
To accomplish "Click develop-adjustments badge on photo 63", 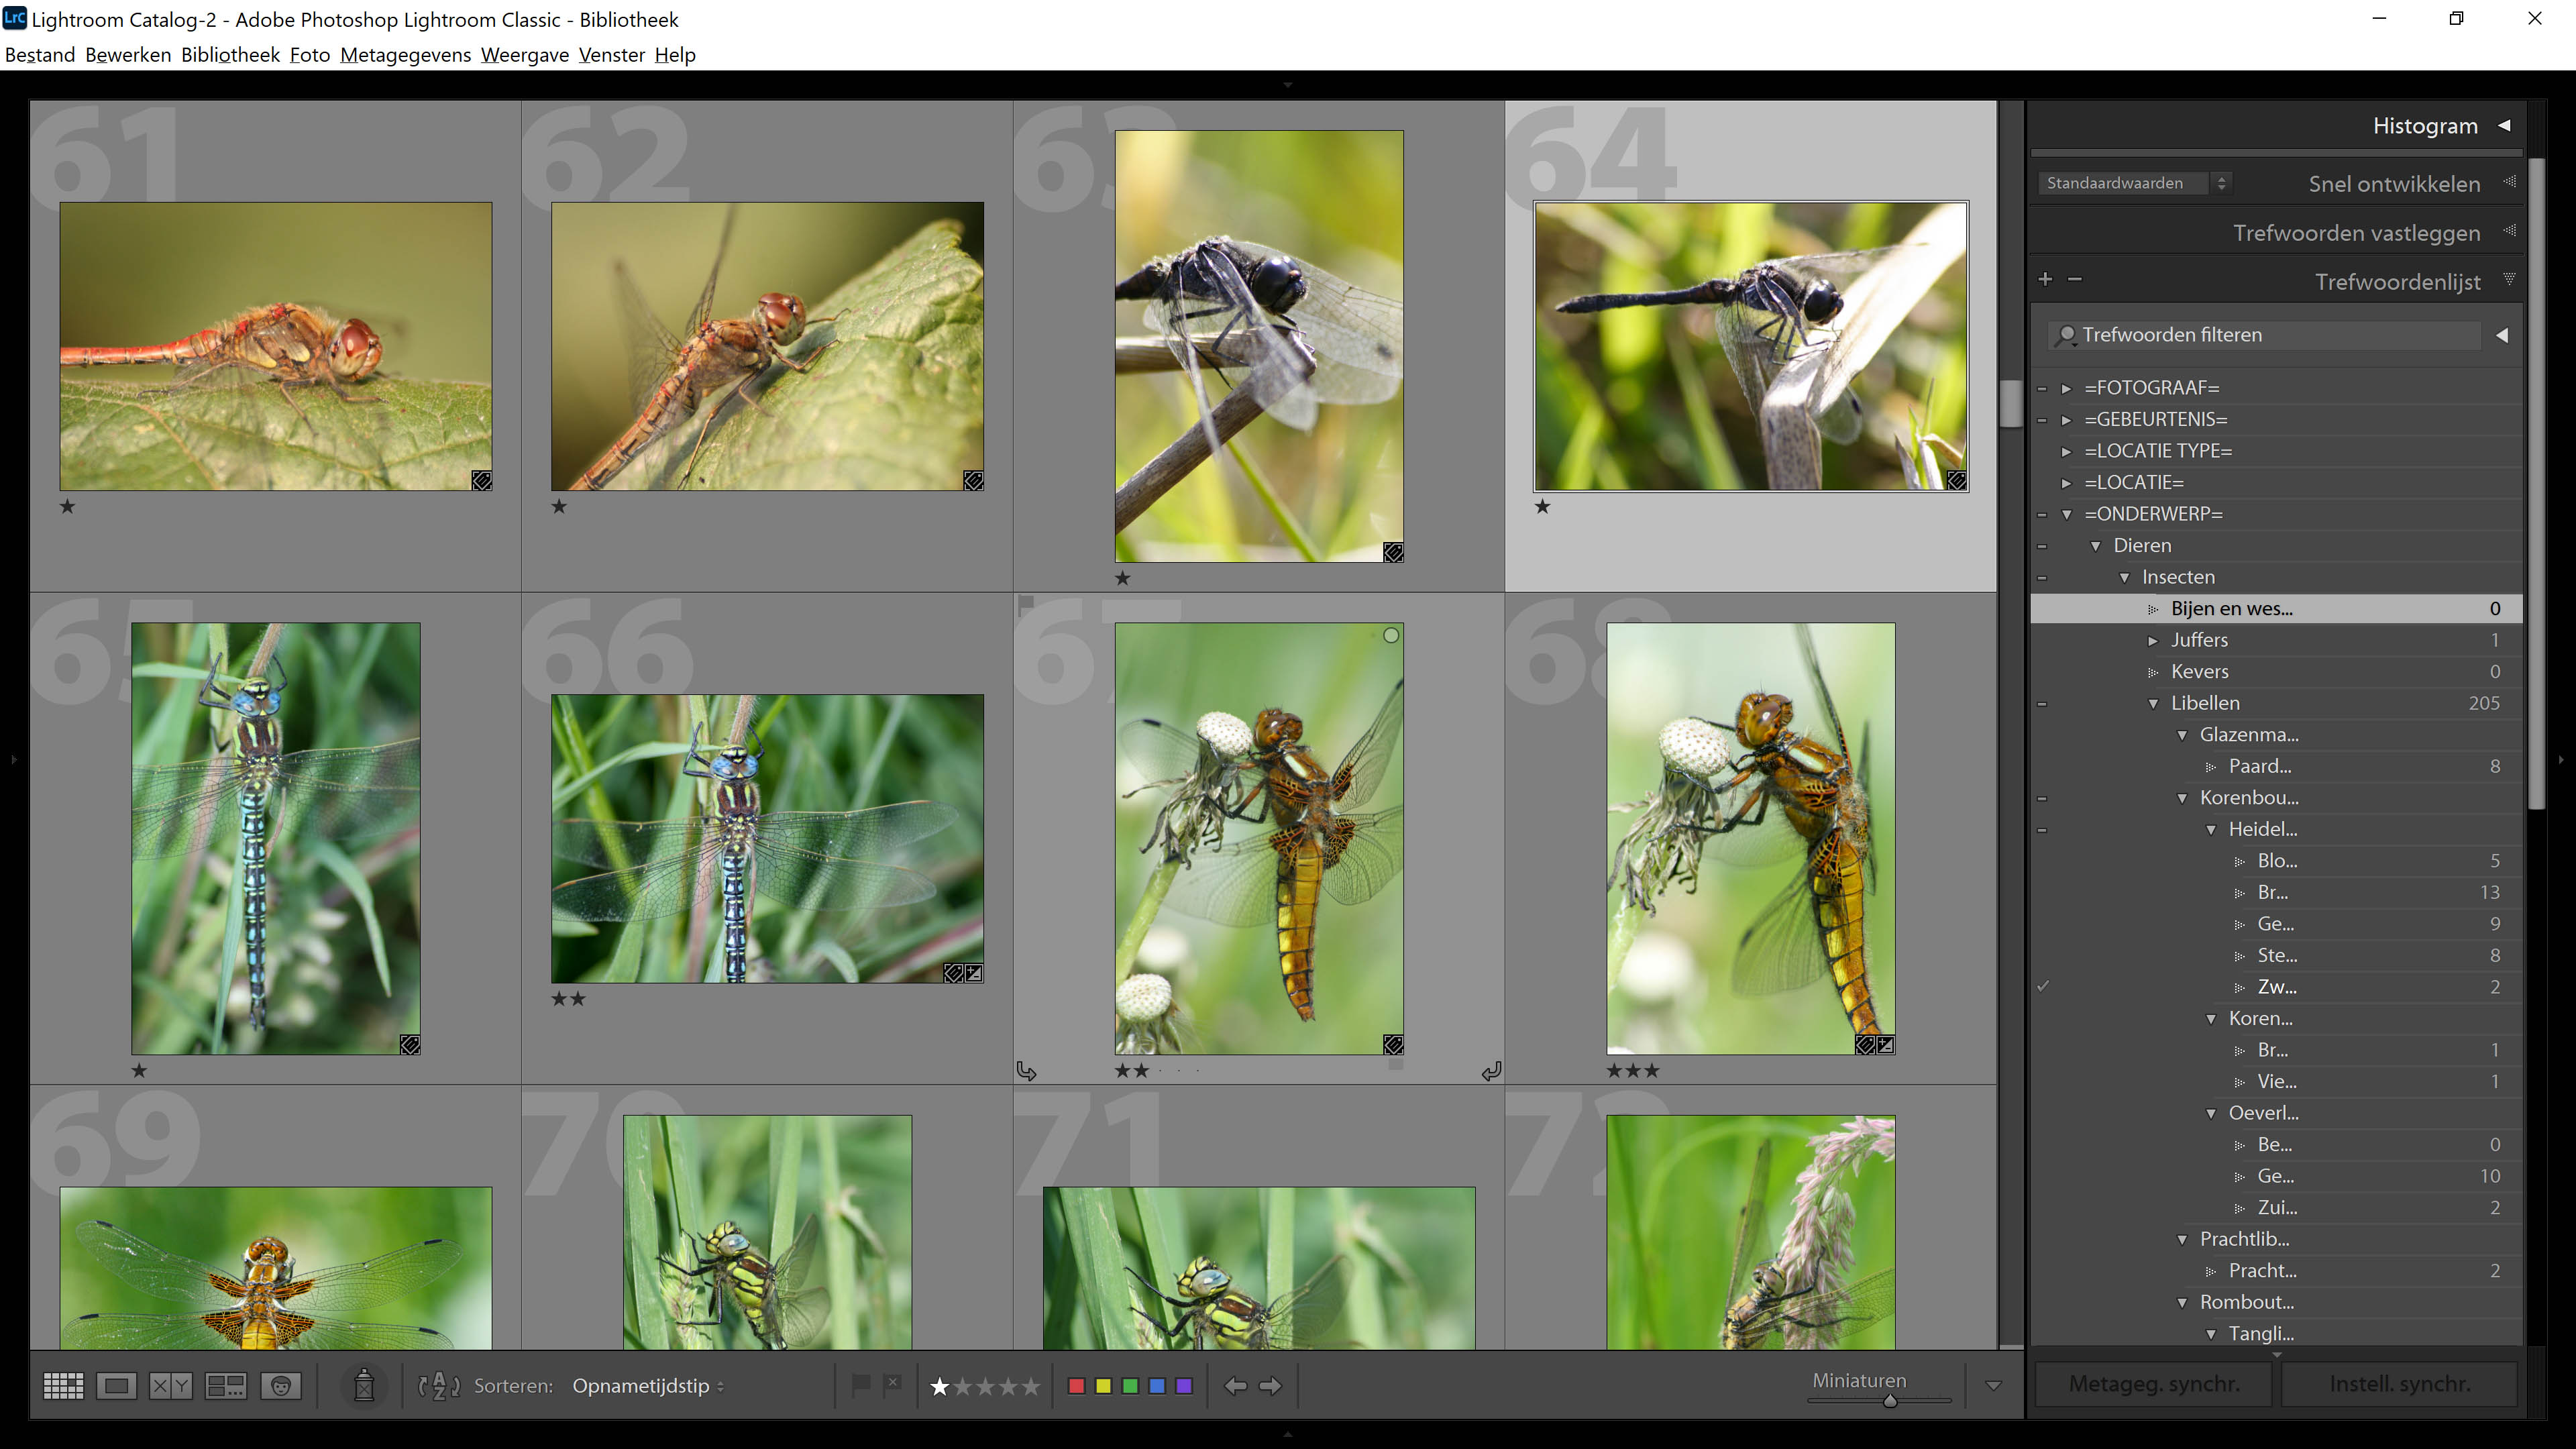I will pos(1393,552).
